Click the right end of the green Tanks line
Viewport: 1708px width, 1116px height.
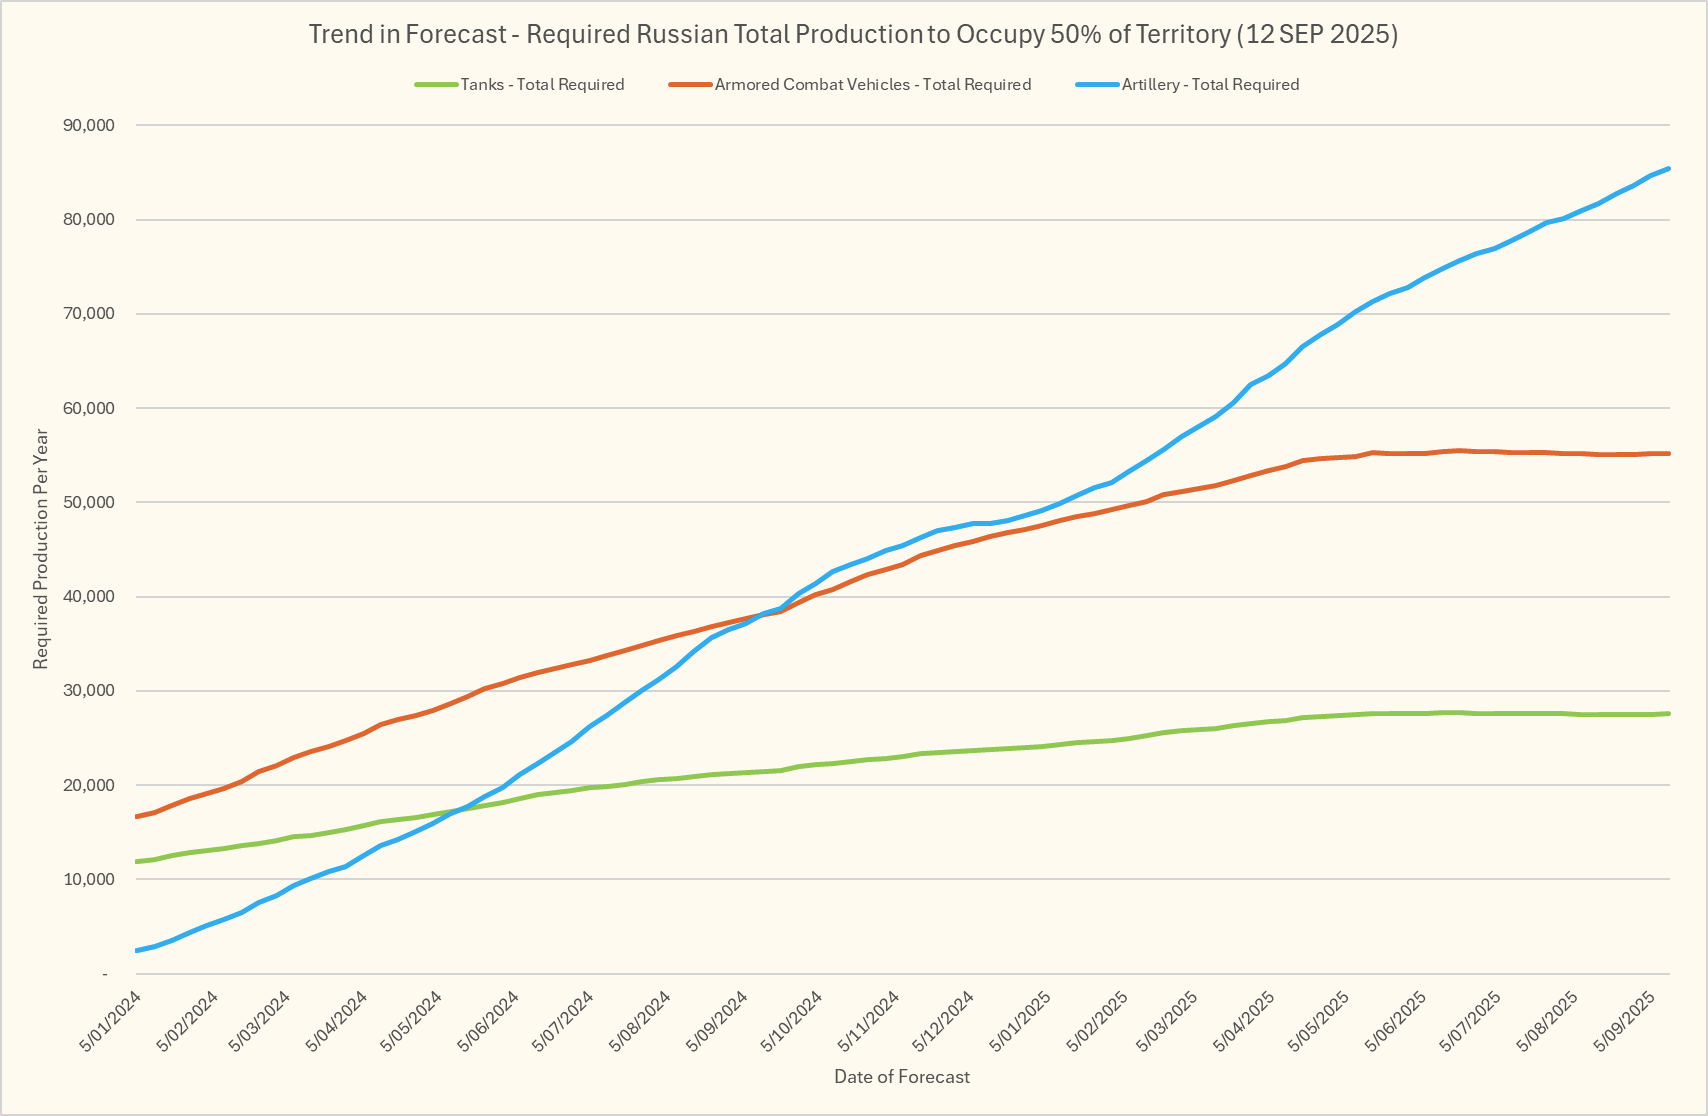click(x=1667, y=713)
